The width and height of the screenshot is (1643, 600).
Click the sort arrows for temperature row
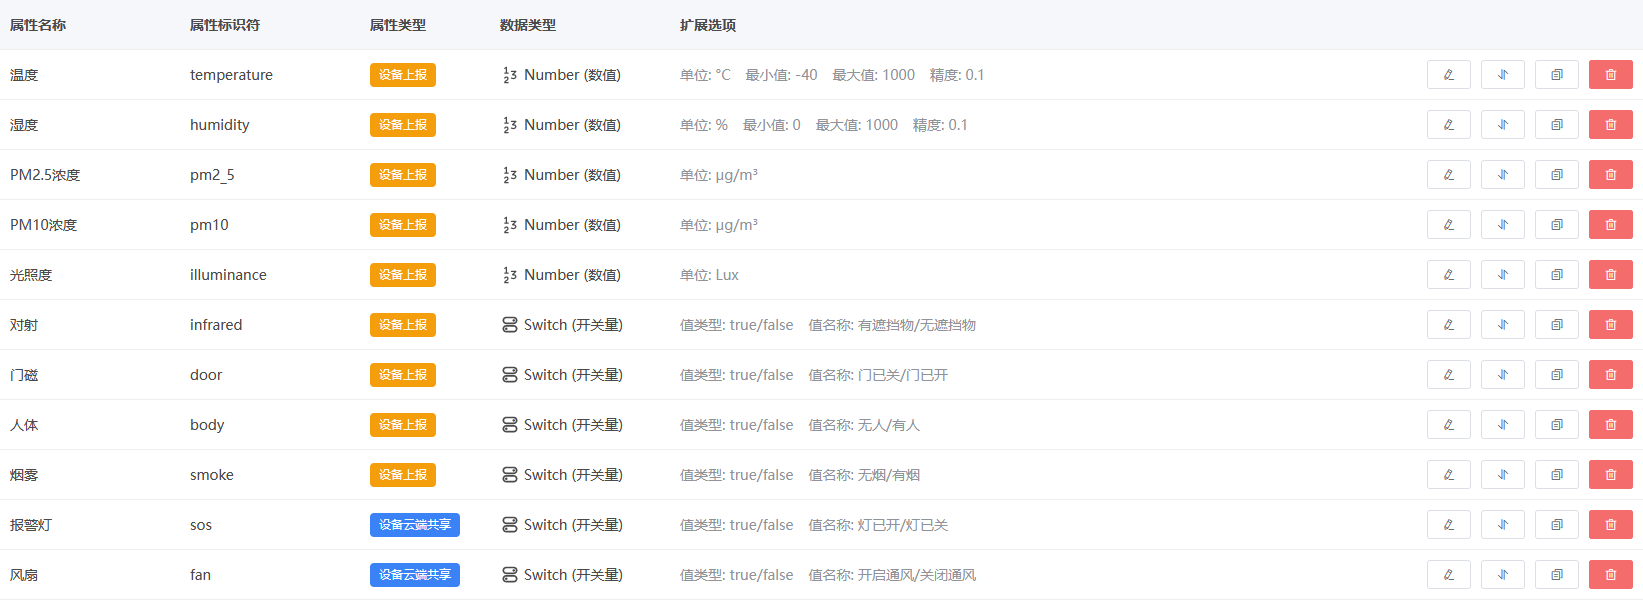(1502, 75)
